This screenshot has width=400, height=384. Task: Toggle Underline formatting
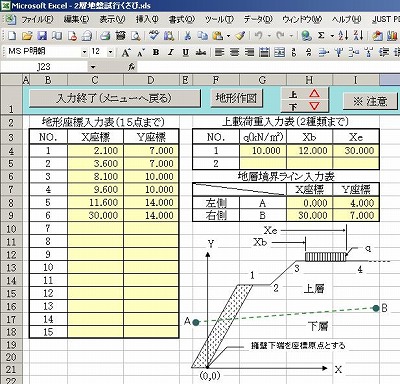(186, 52)
